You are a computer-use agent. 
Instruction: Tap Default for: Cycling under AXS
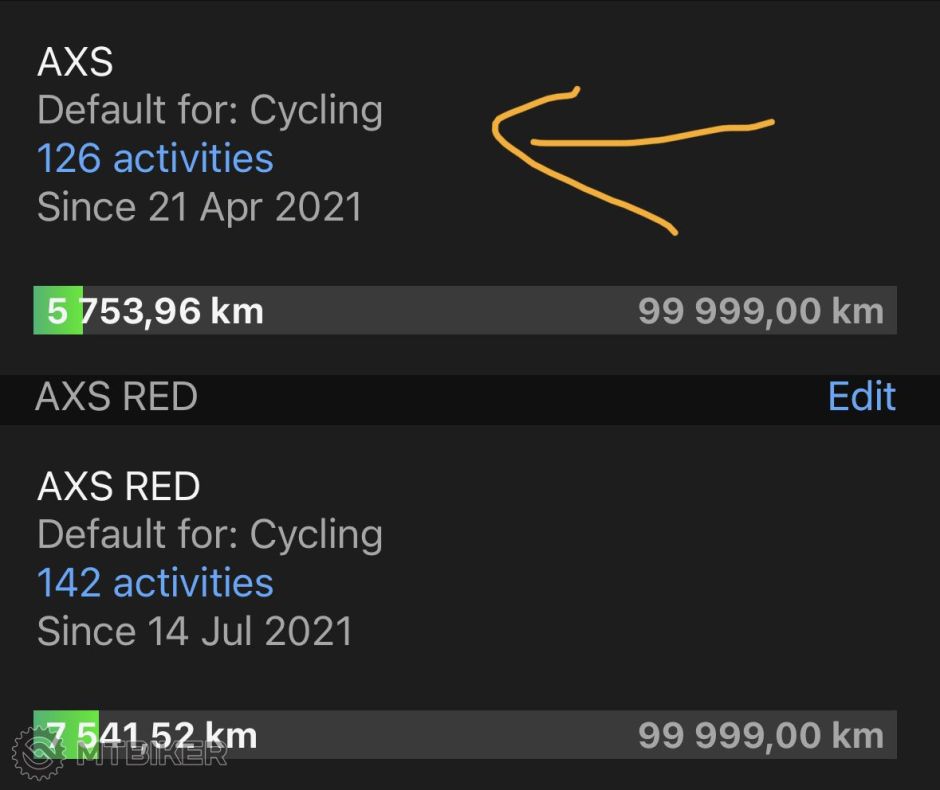(210, 110)
